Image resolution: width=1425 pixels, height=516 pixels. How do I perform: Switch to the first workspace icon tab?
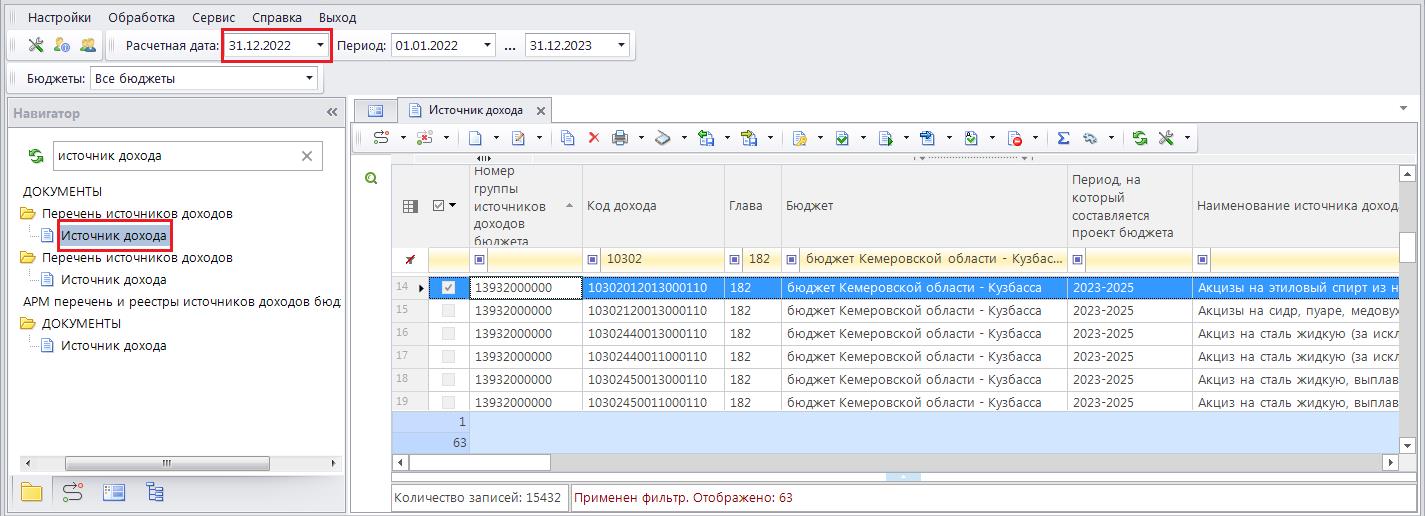point(376,110)
